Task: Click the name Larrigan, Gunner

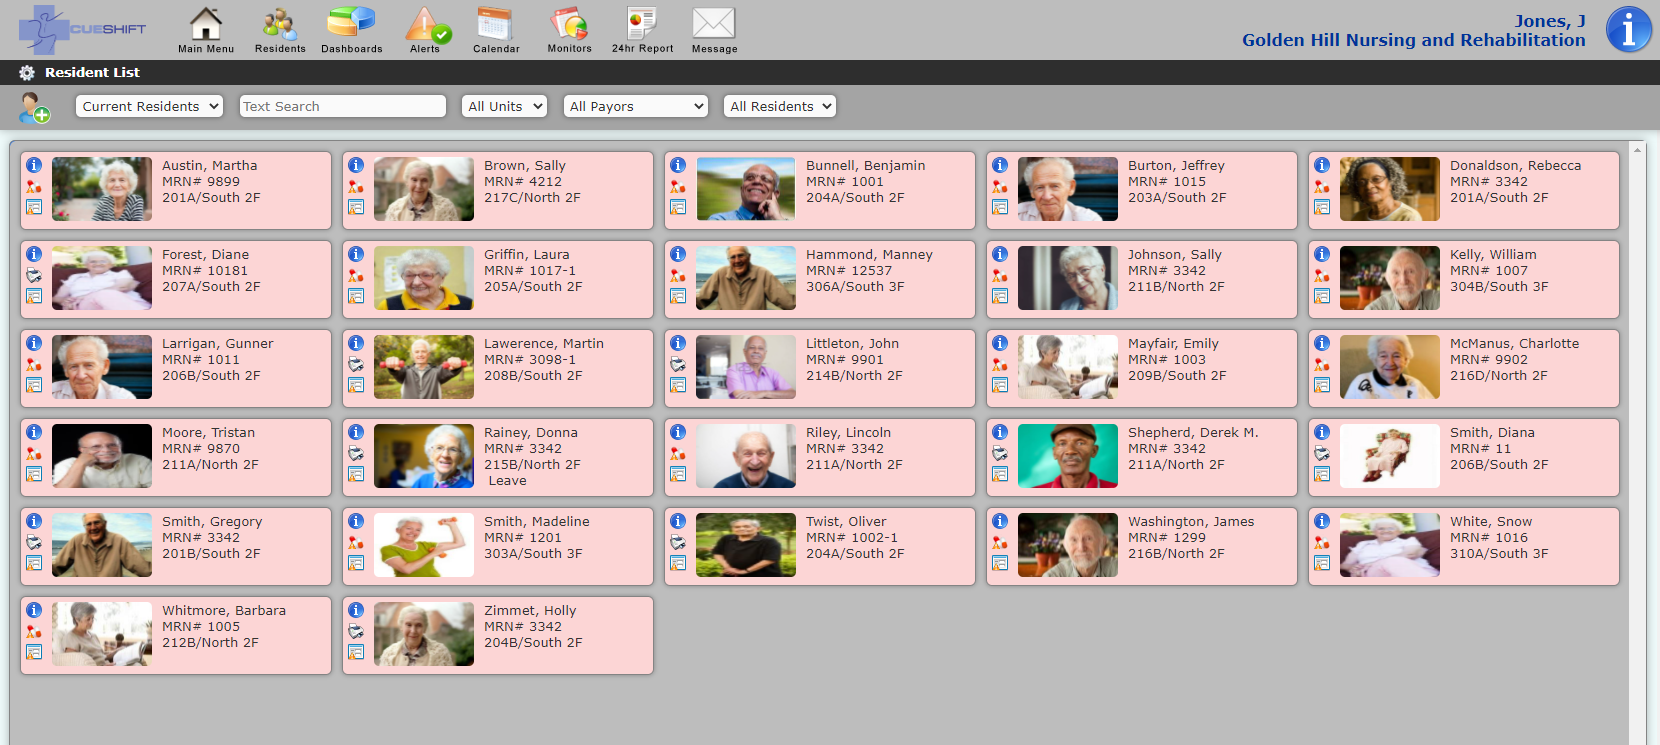Action: [218, 343]
